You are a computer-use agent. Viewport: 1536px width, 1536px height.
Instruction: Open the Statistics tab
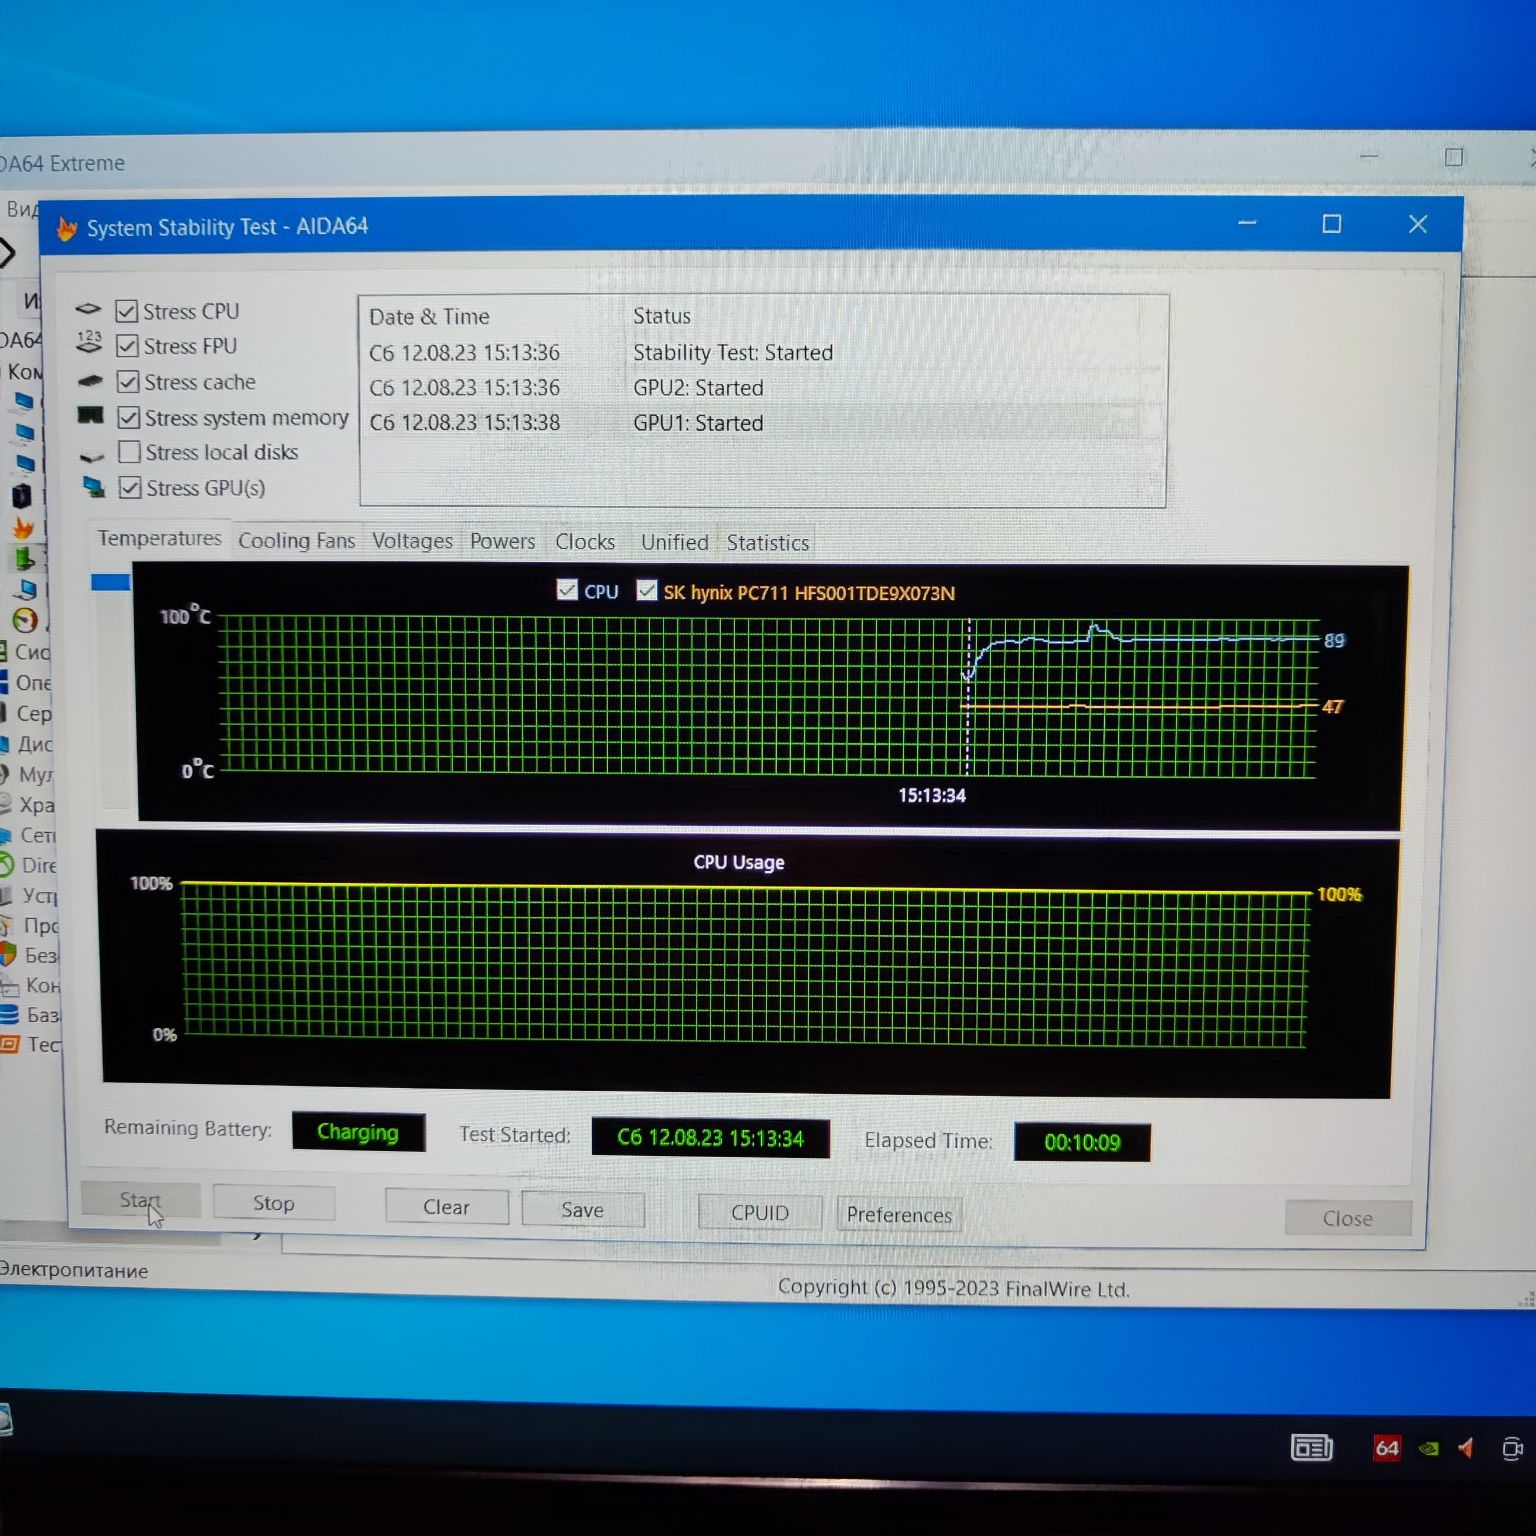(767, 543)
